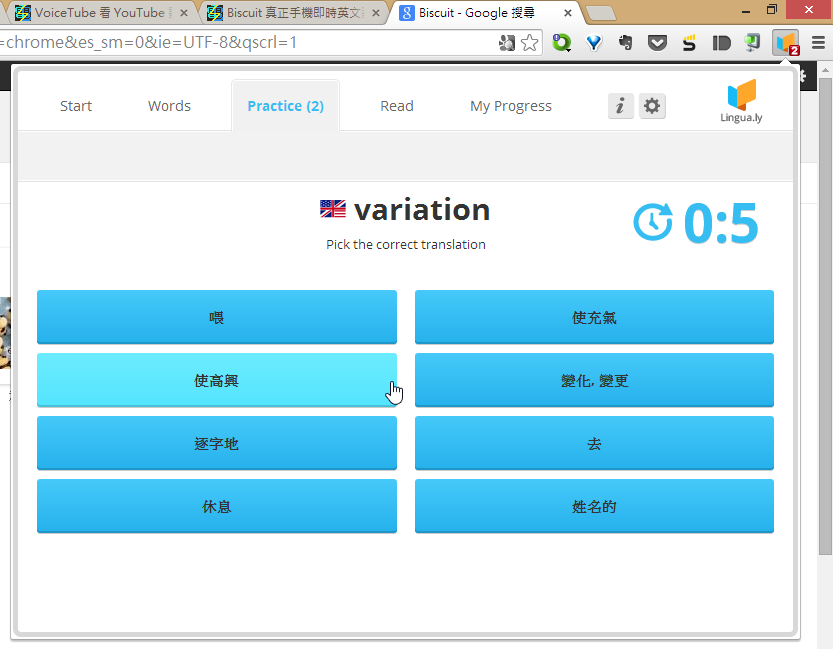Click the Pocket extension icon
This screenshot has width=833, height=649.
pos(657,43)
